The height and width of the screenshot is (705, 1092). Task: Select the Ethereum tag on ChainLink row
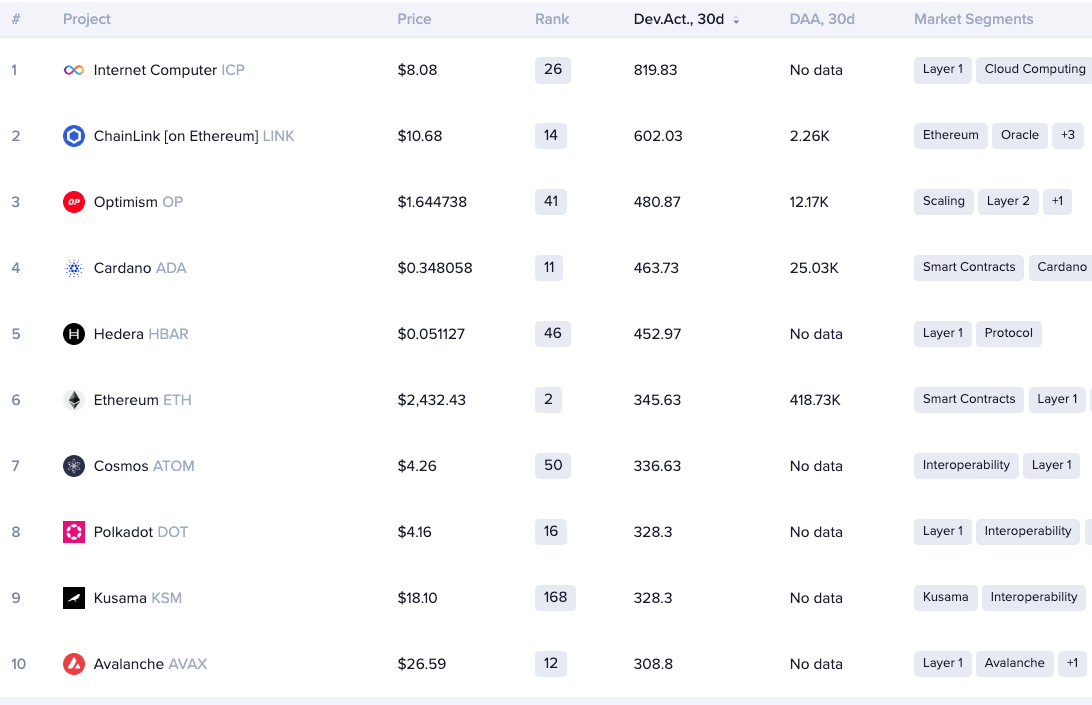coord(951,135)
